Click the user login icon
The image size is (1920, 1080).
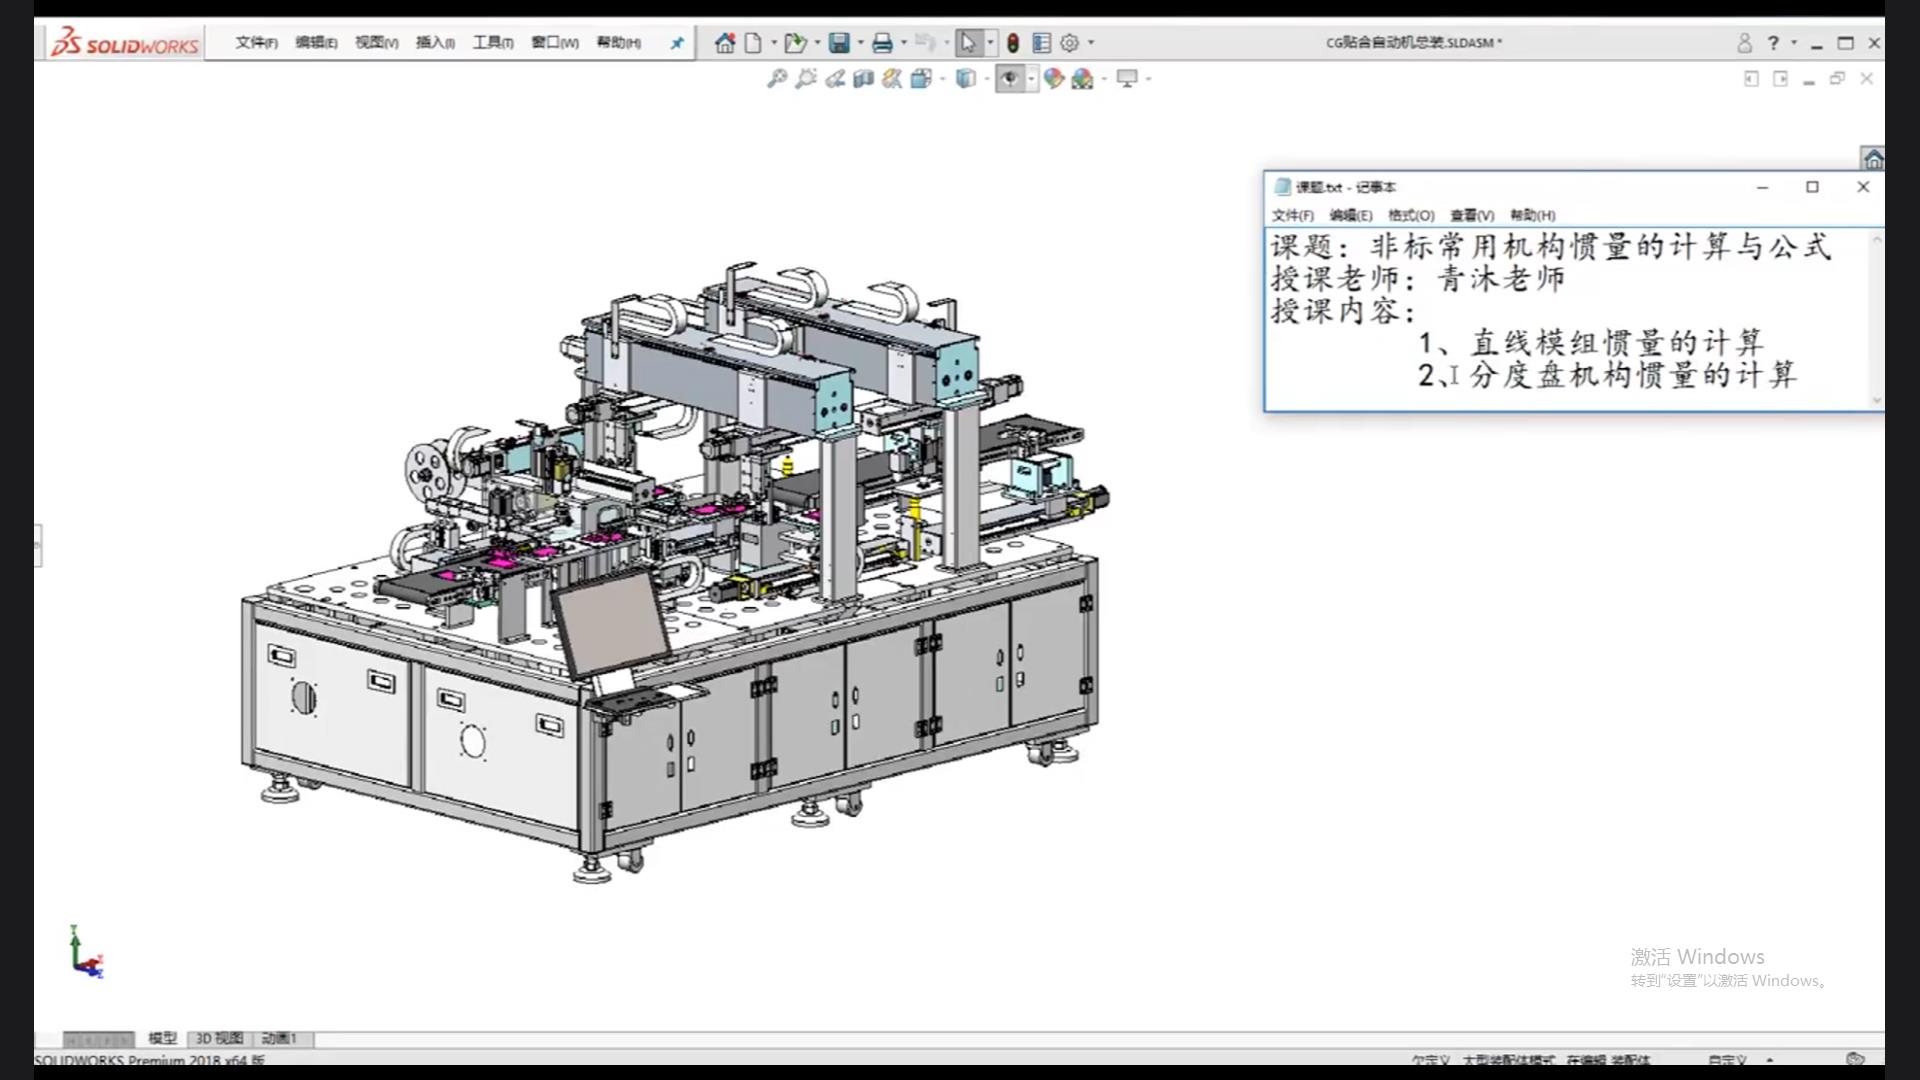[x=1744, y=43]
